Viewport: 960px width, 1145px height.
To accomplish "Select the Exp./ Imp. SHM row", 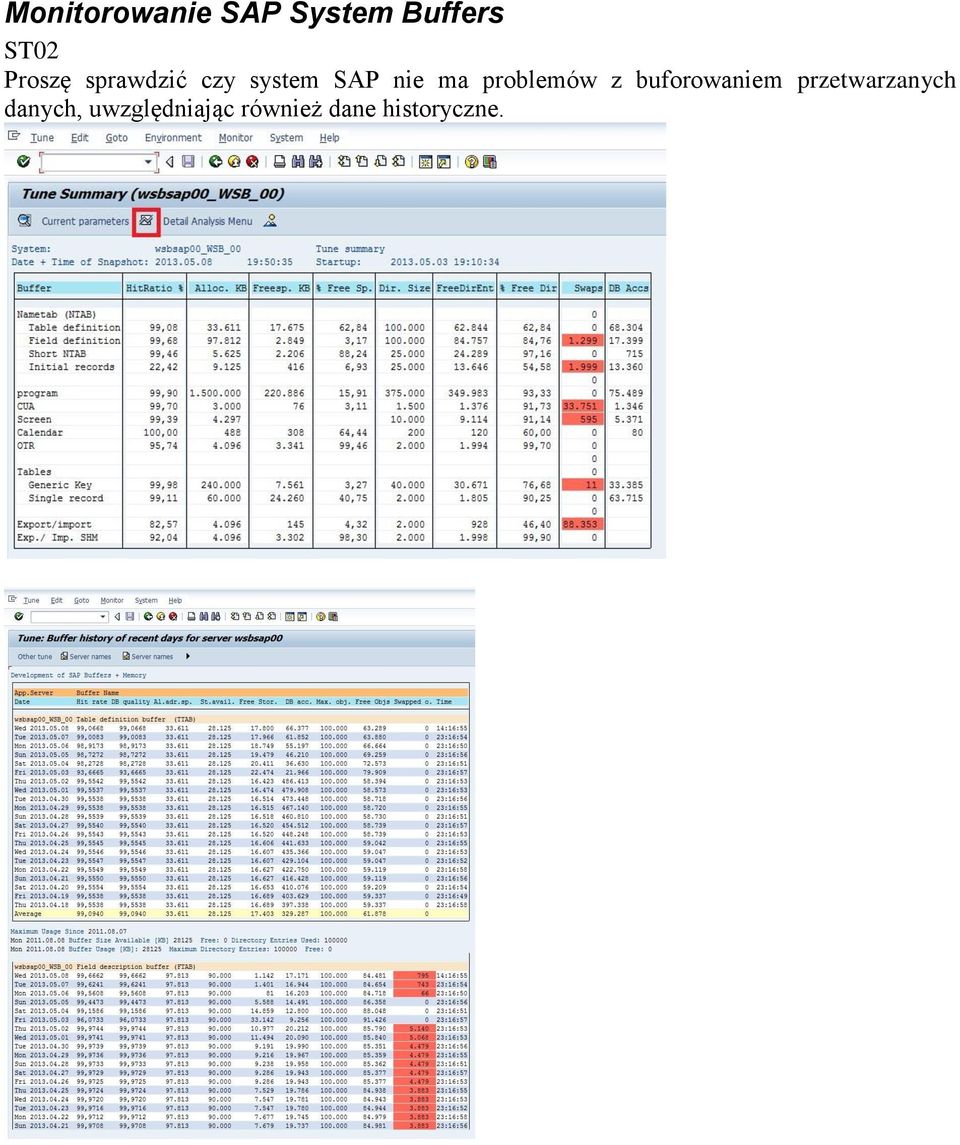I will point(333,537).
